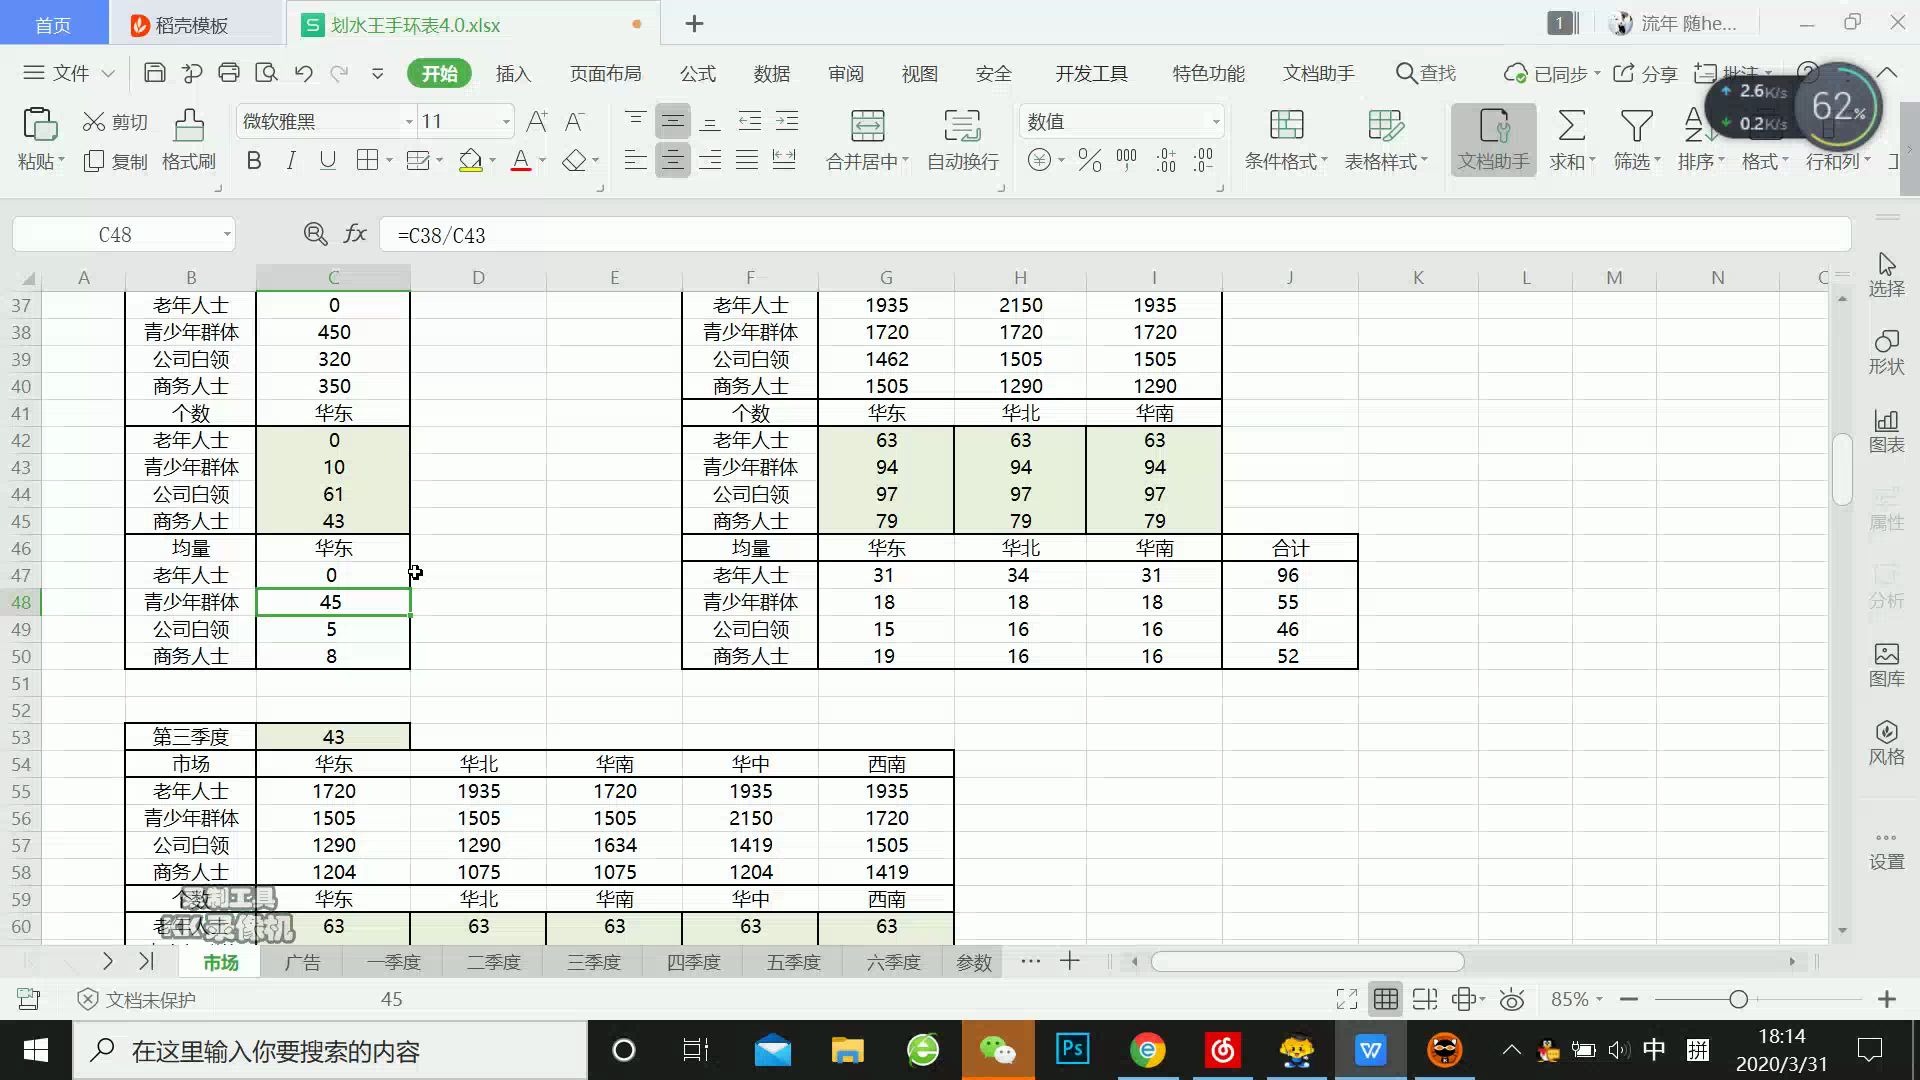Click the formula bar input field
This screenshot has height=1080, width=1920.
1100,235
